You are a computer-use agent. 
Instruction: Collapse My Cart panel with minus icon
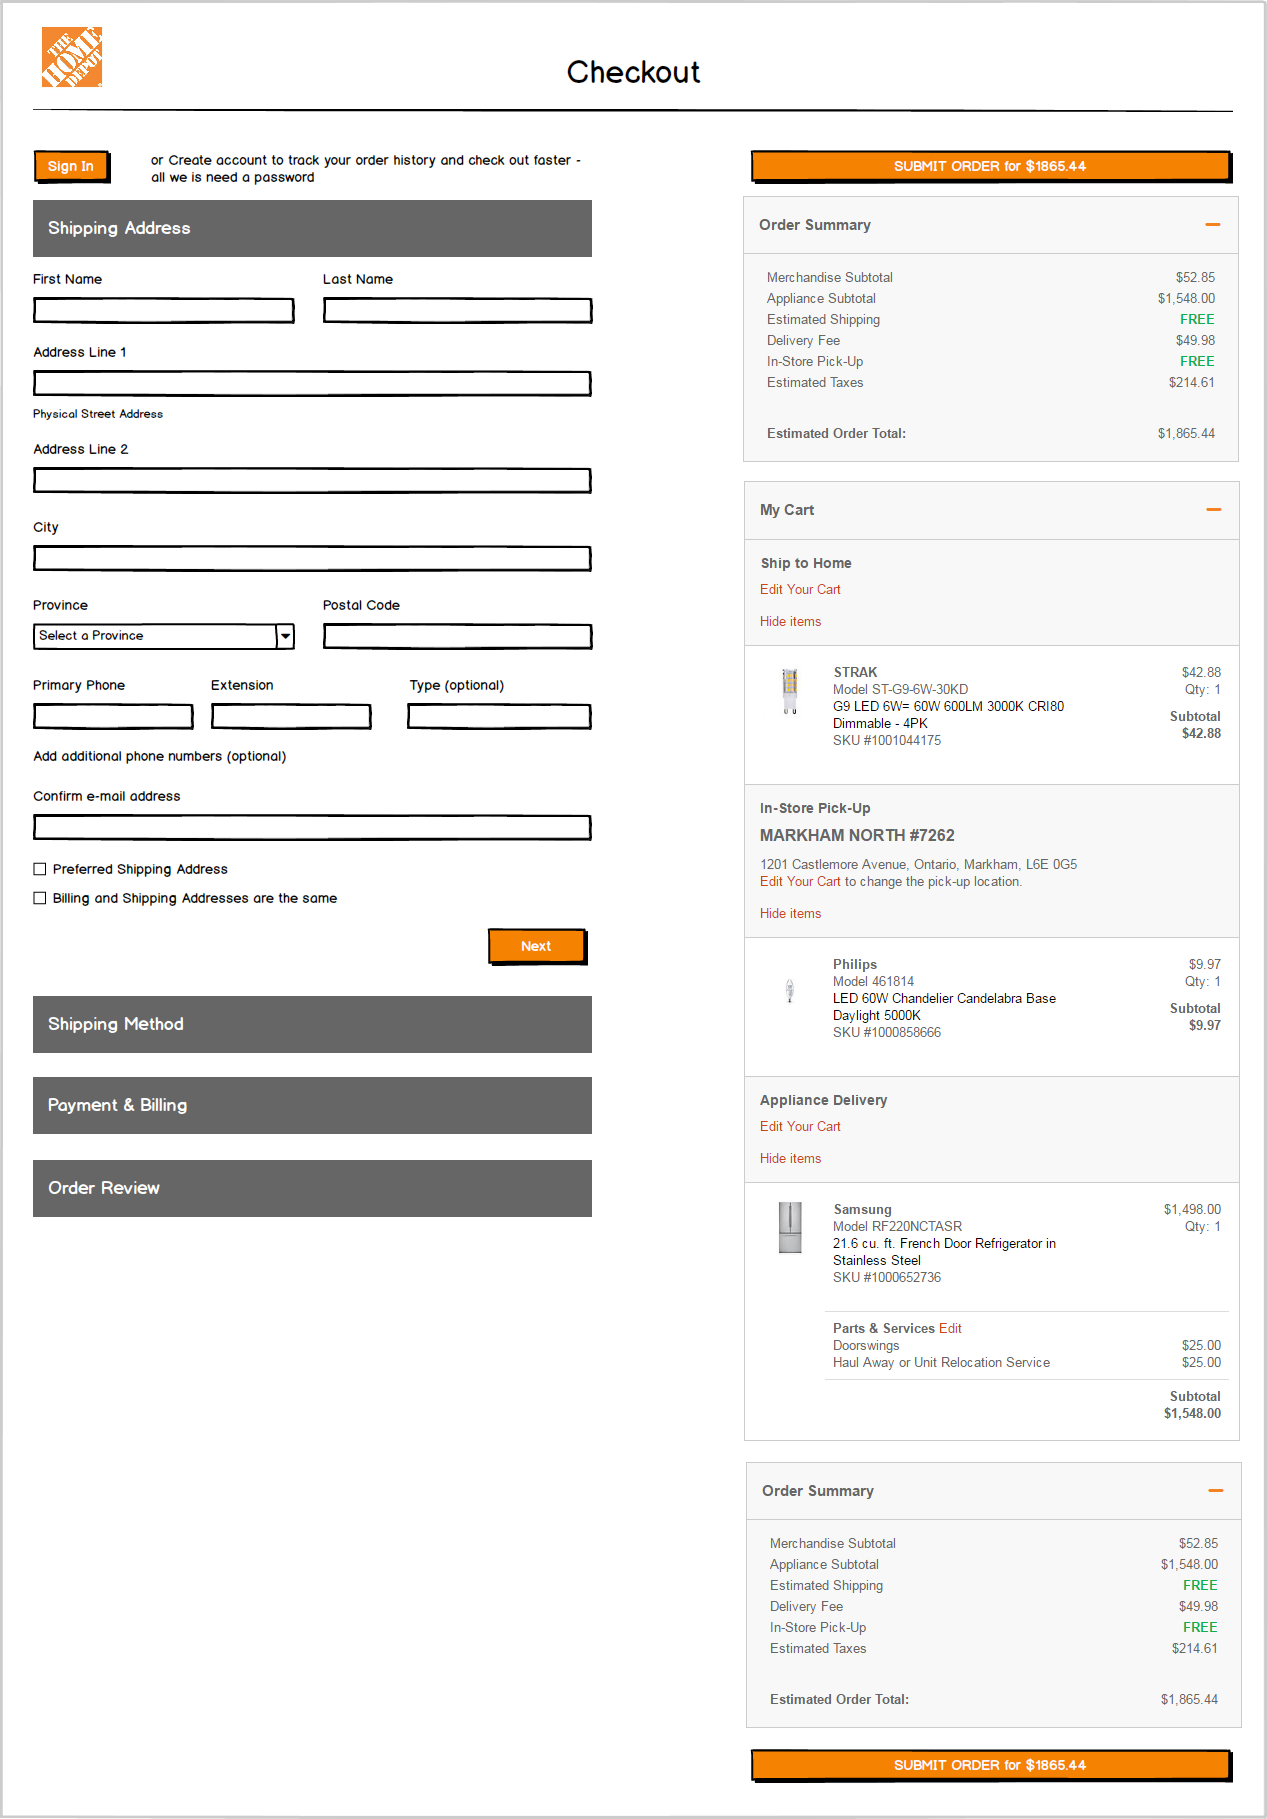click(1214, 510)
